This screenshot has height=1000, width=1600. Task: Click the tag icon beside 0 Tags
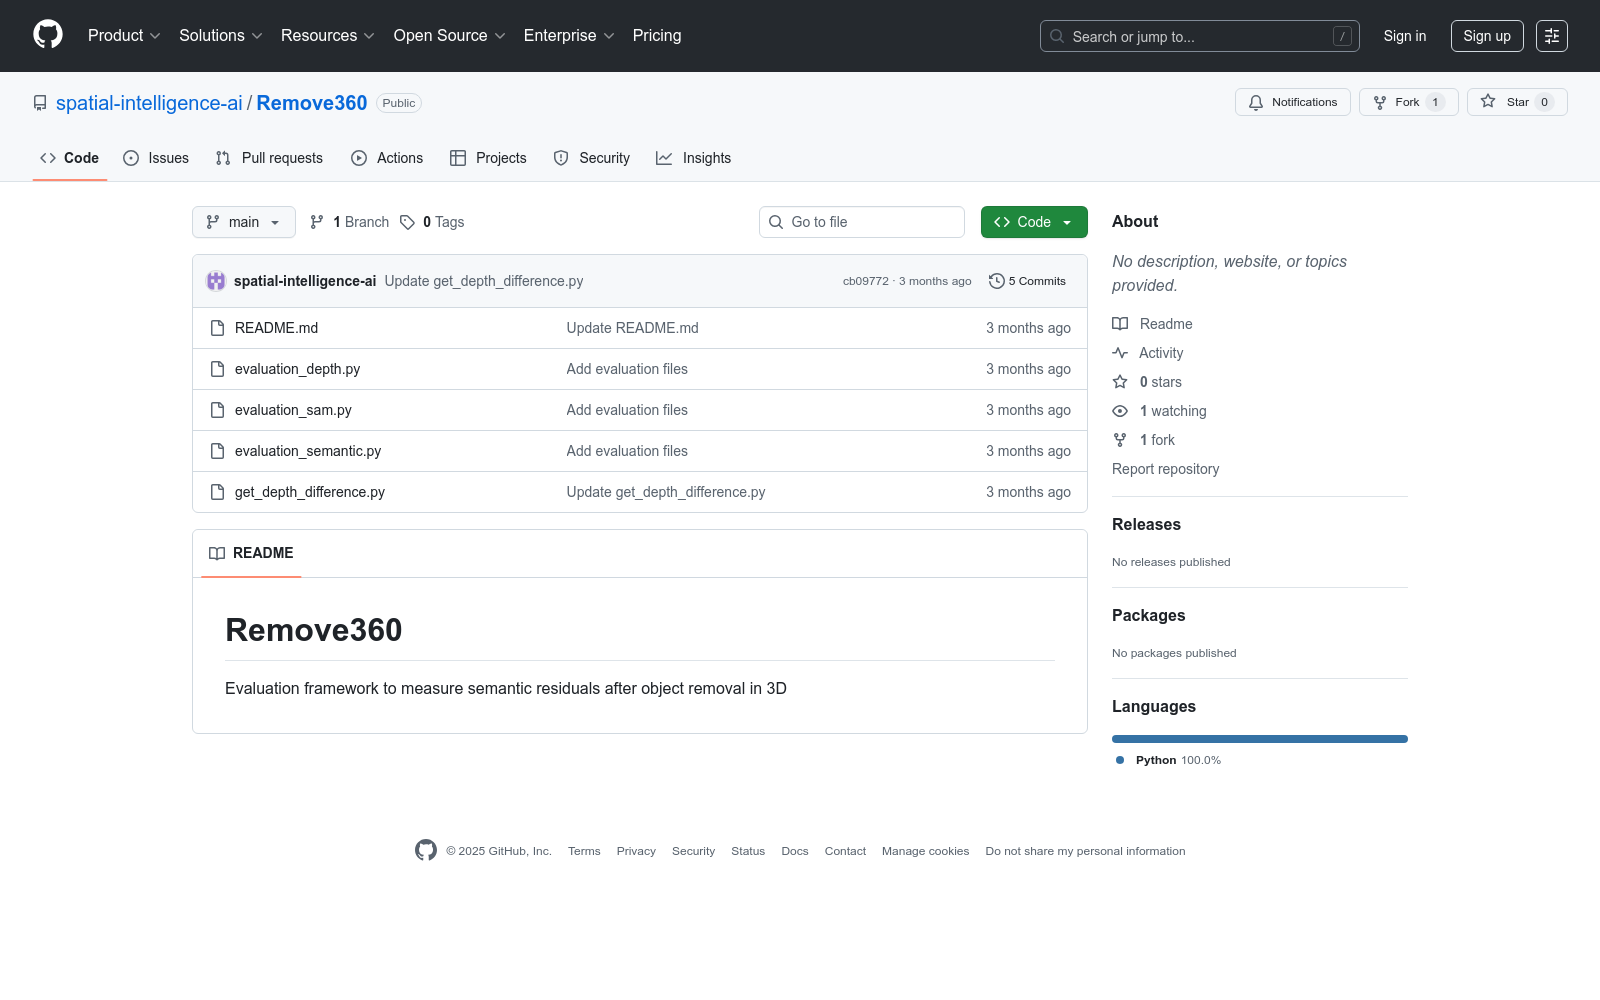tap(407, 222)
